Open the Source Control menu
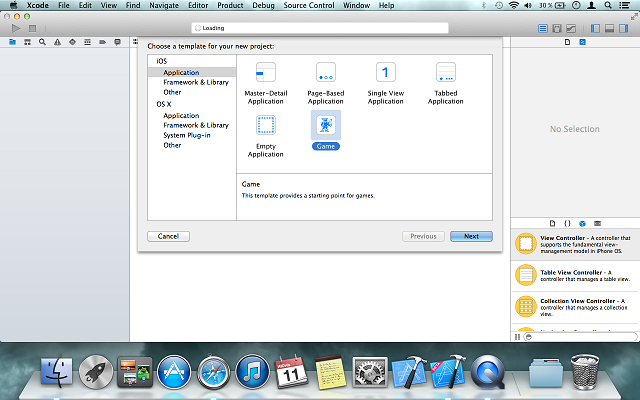 pos(309,5)
